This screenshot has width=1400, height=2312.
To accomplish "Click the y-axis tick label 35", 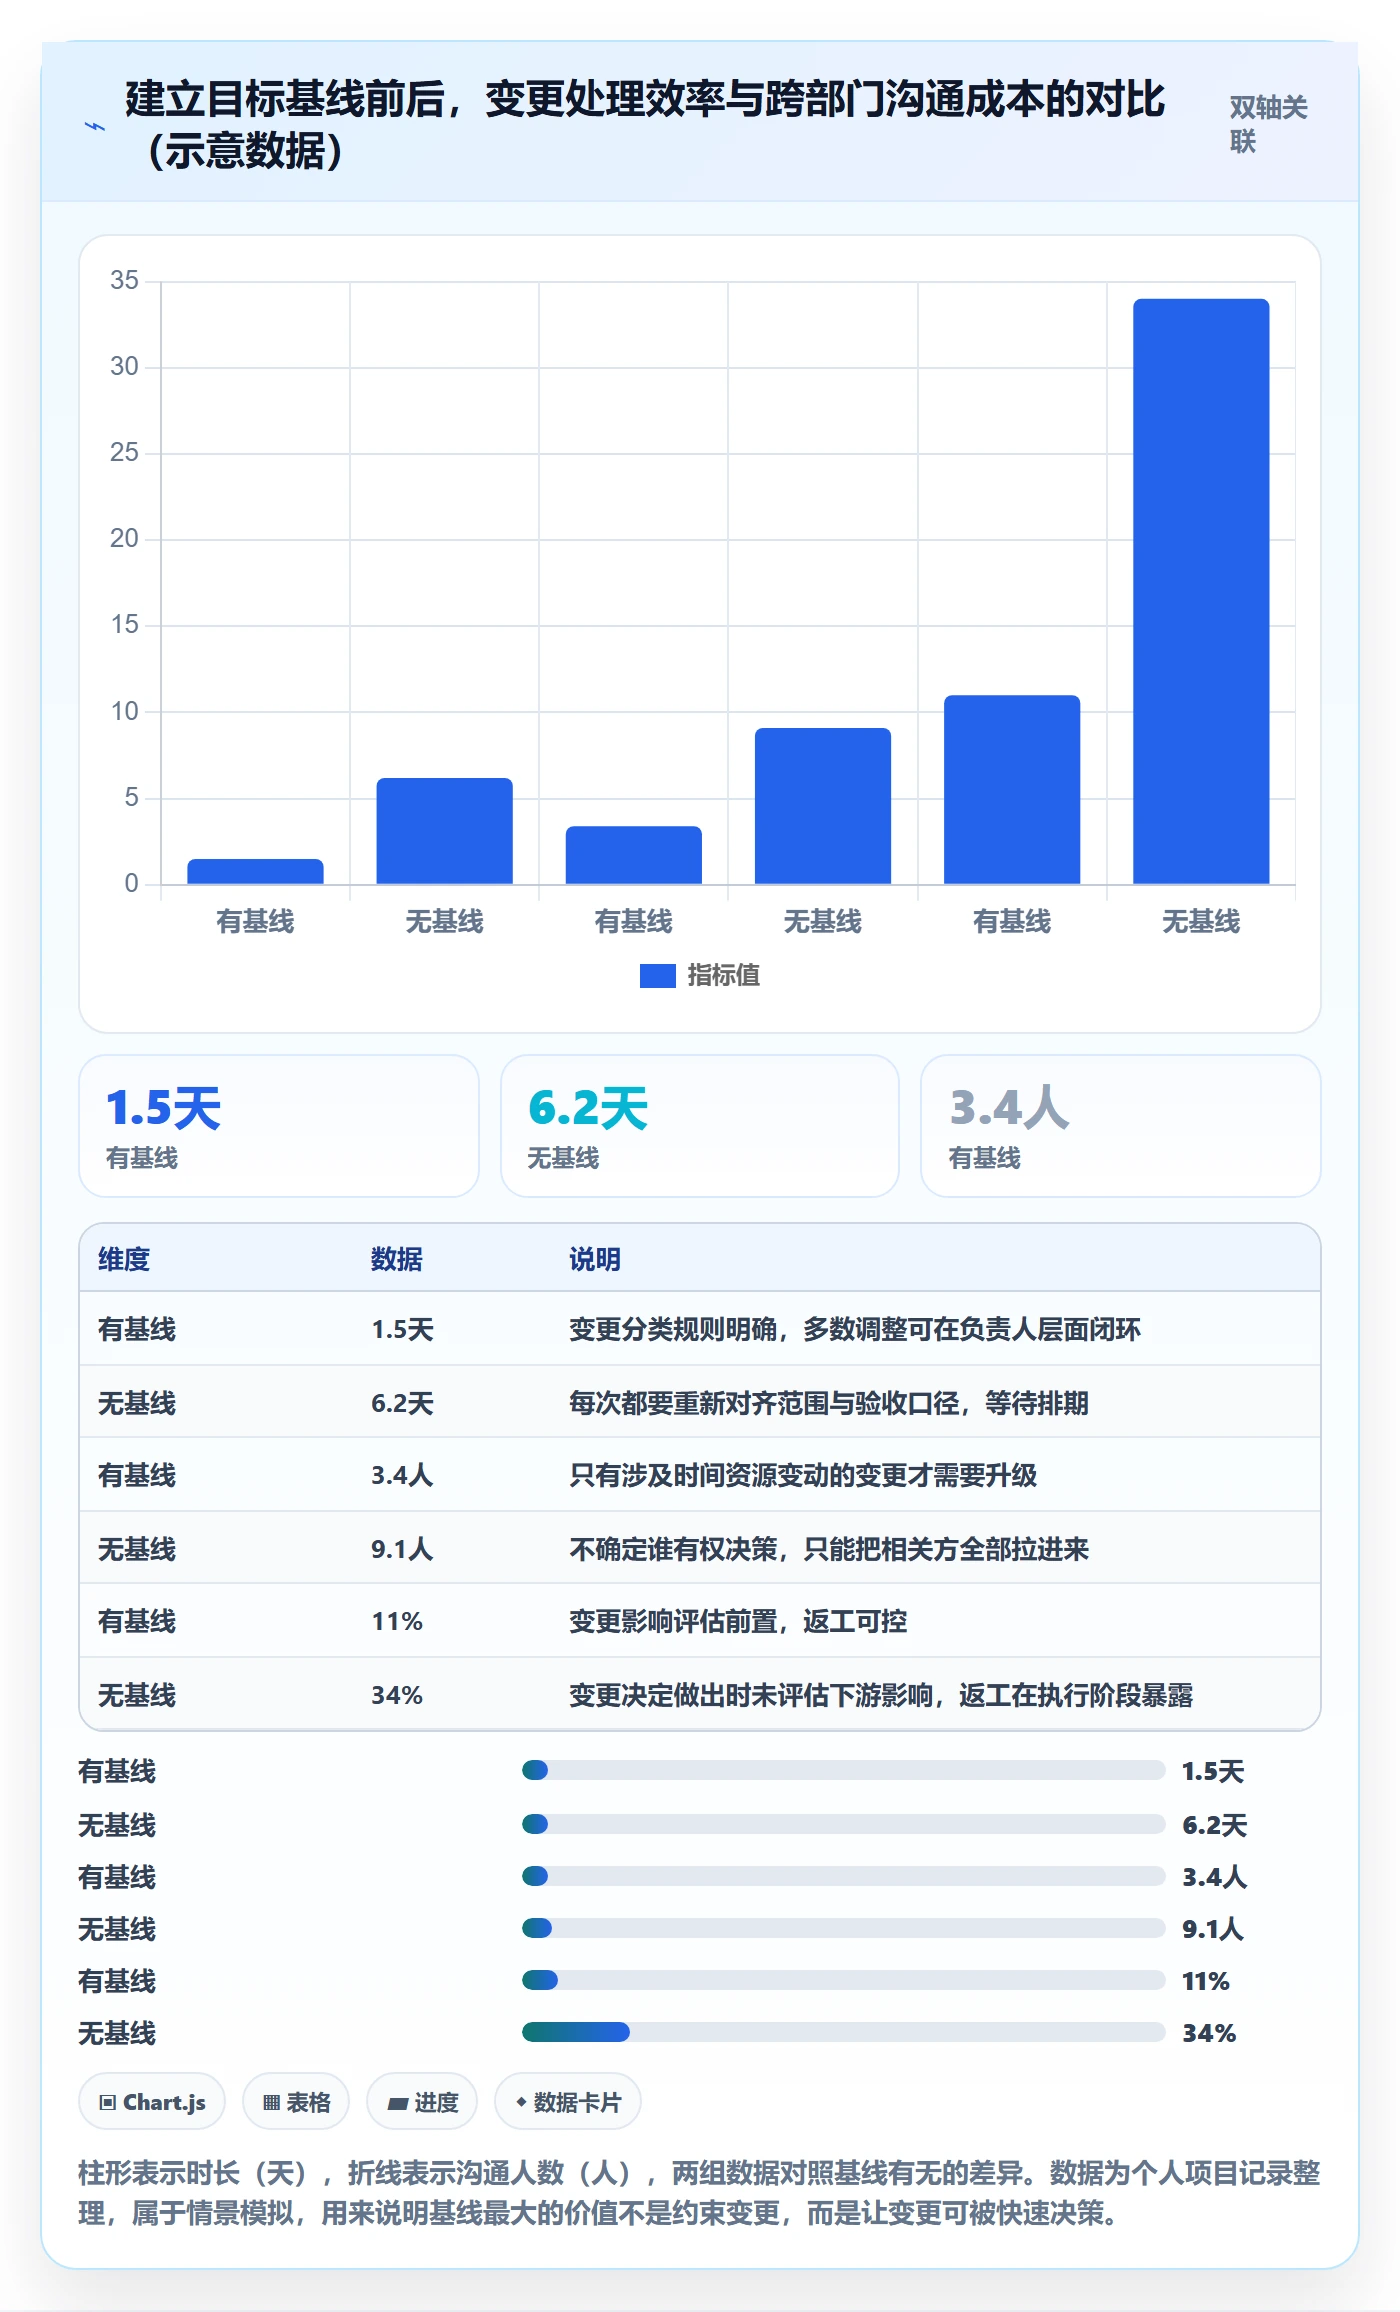I will pos(124,280).
